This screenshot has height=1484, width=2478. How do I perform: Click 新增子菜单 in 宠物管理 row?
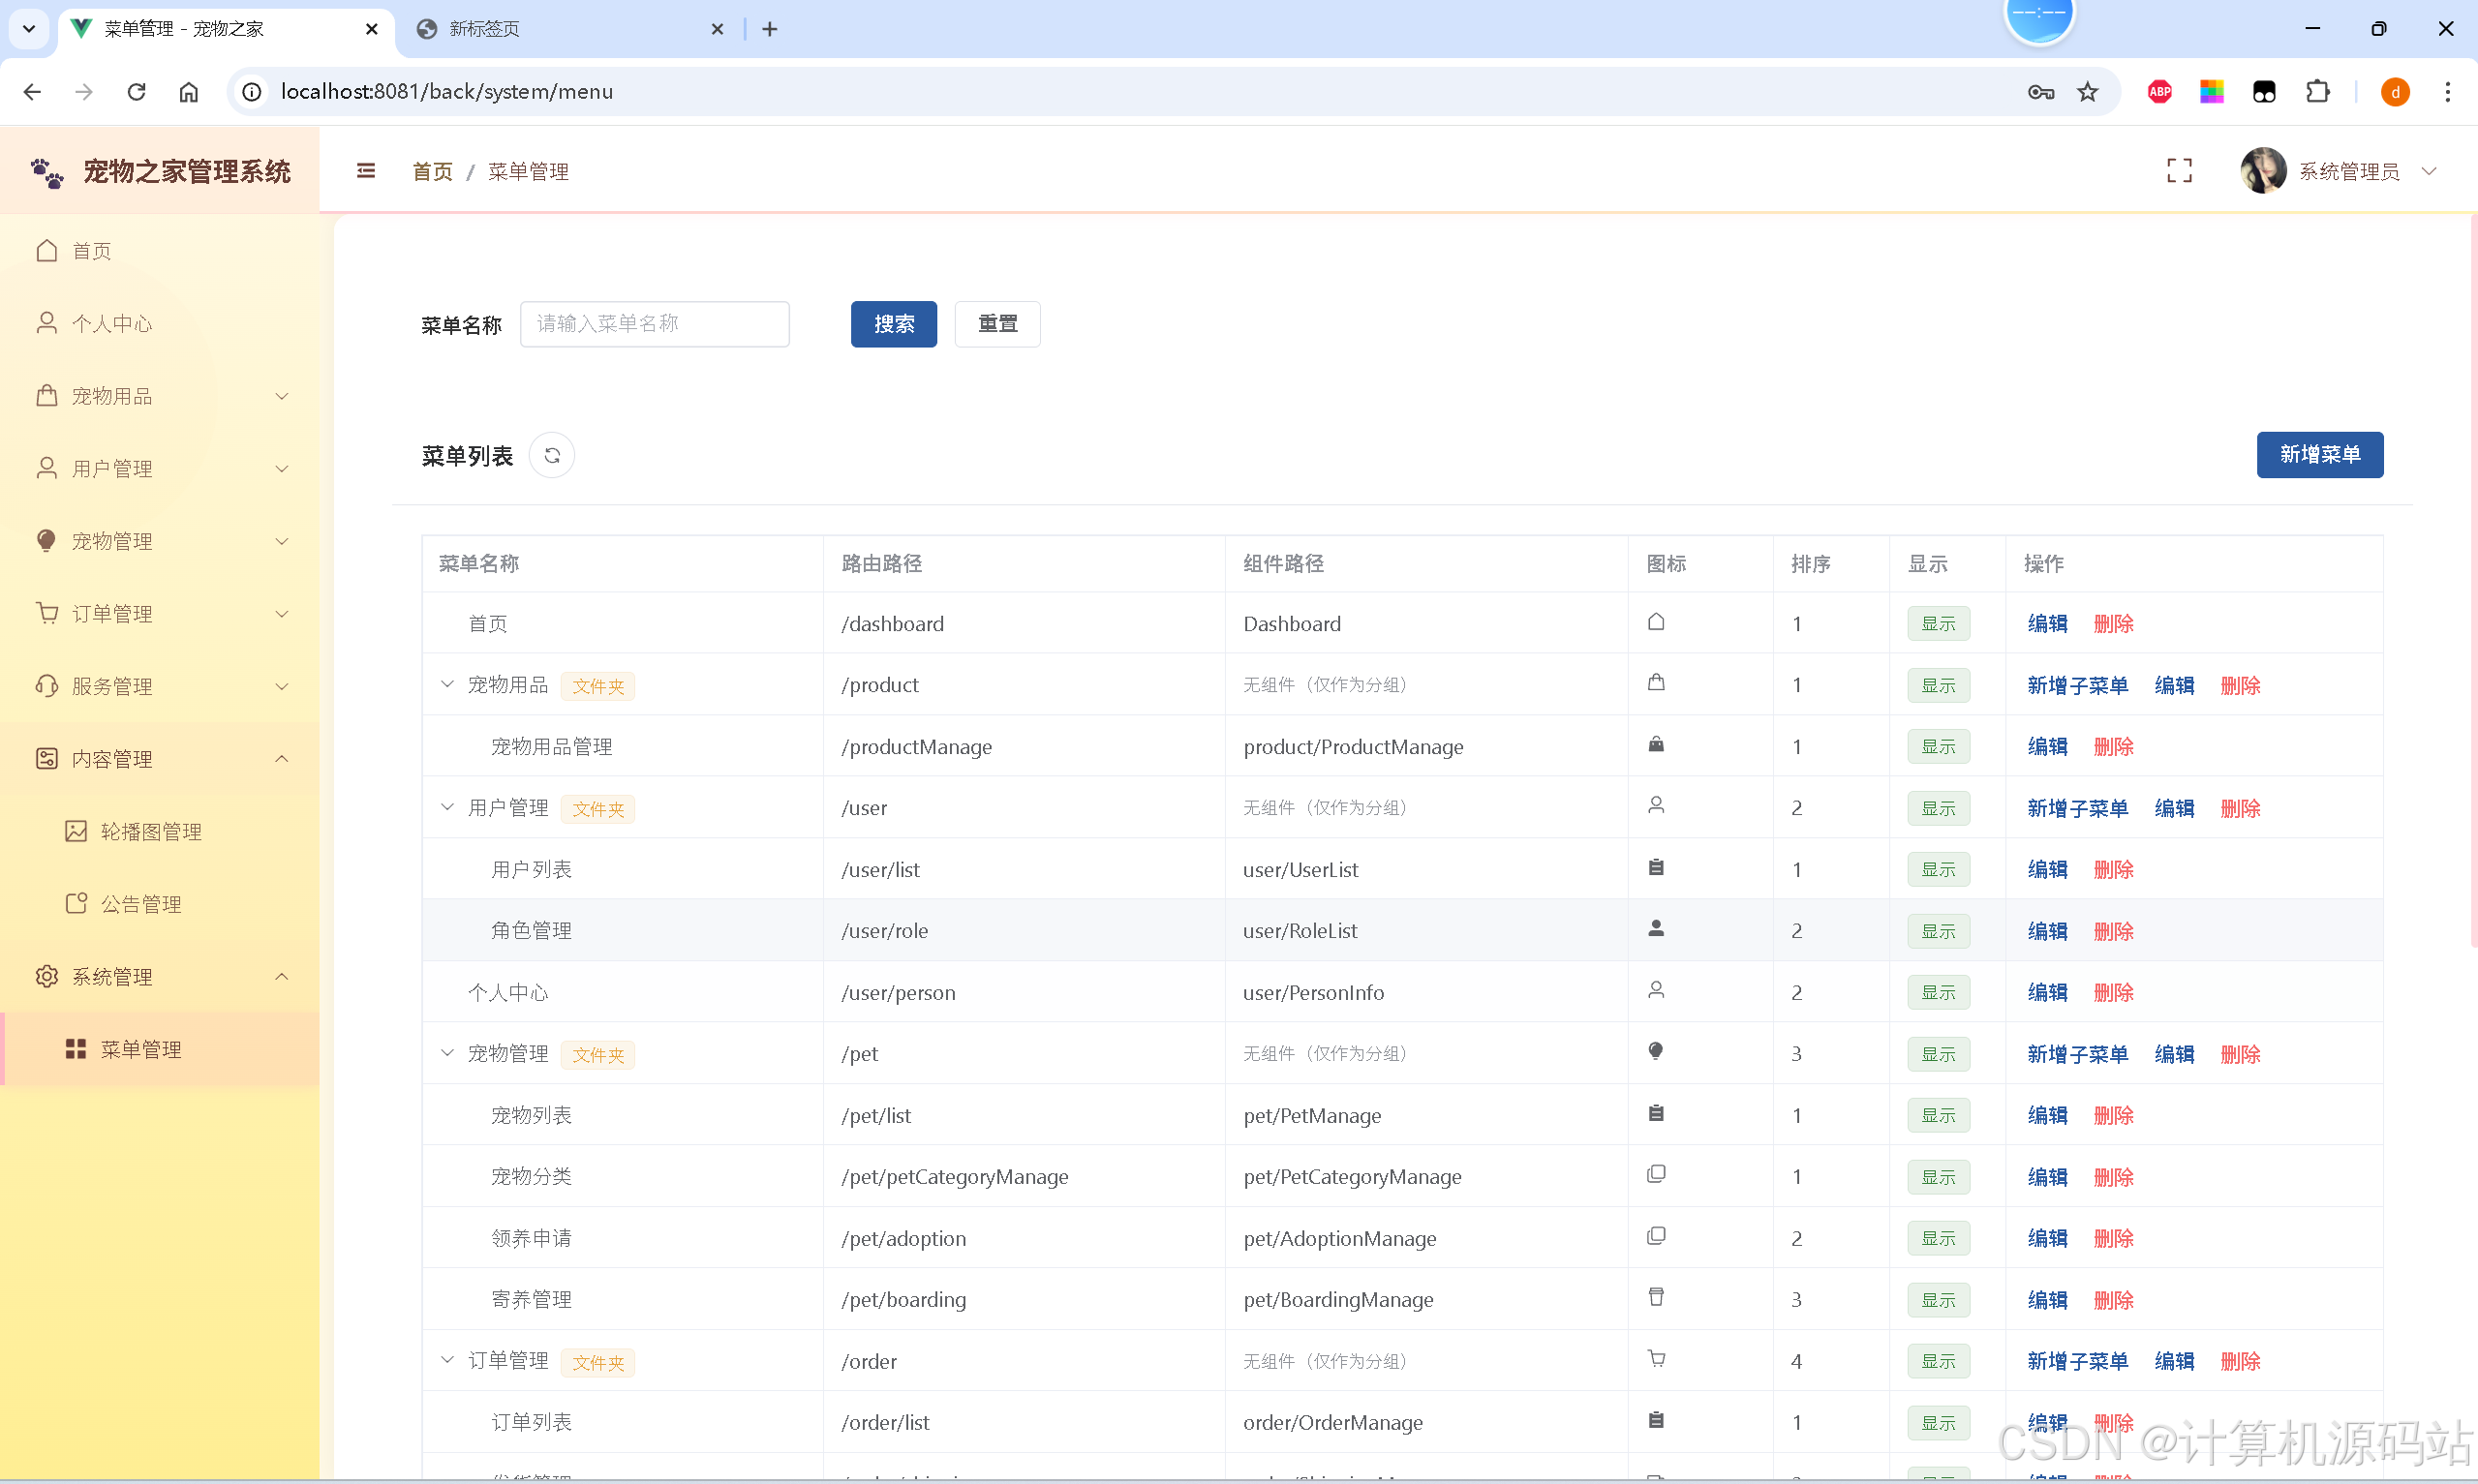[x=2078, y=1055]
